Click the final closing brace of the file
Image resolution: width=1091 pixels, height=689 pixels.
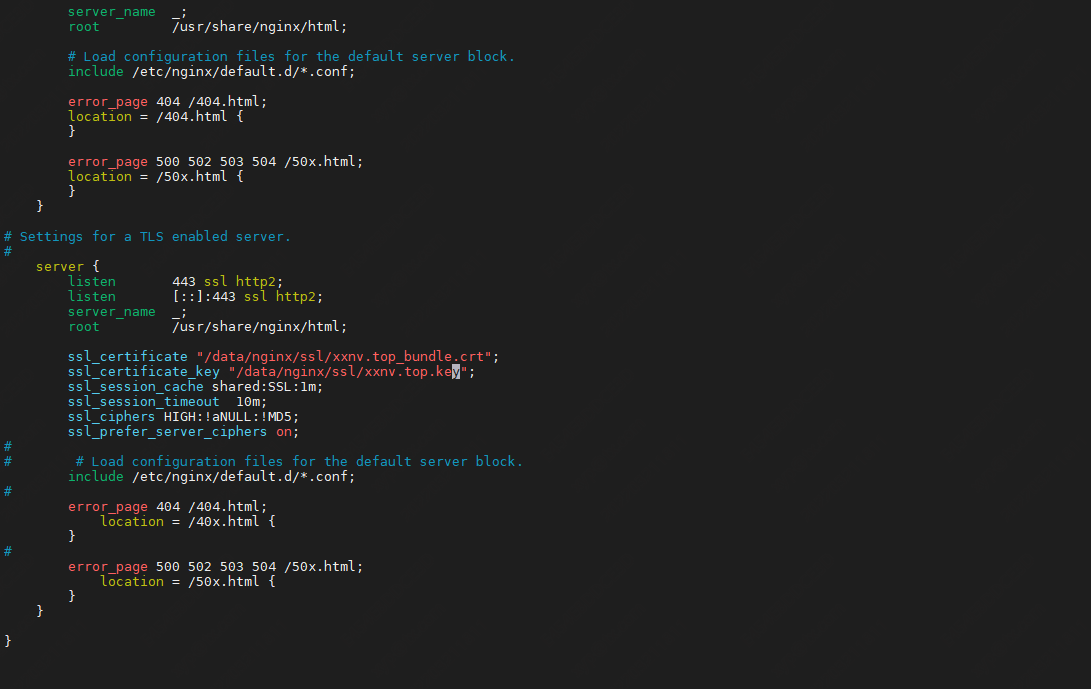pyautogui.click(x=8, y=641)
